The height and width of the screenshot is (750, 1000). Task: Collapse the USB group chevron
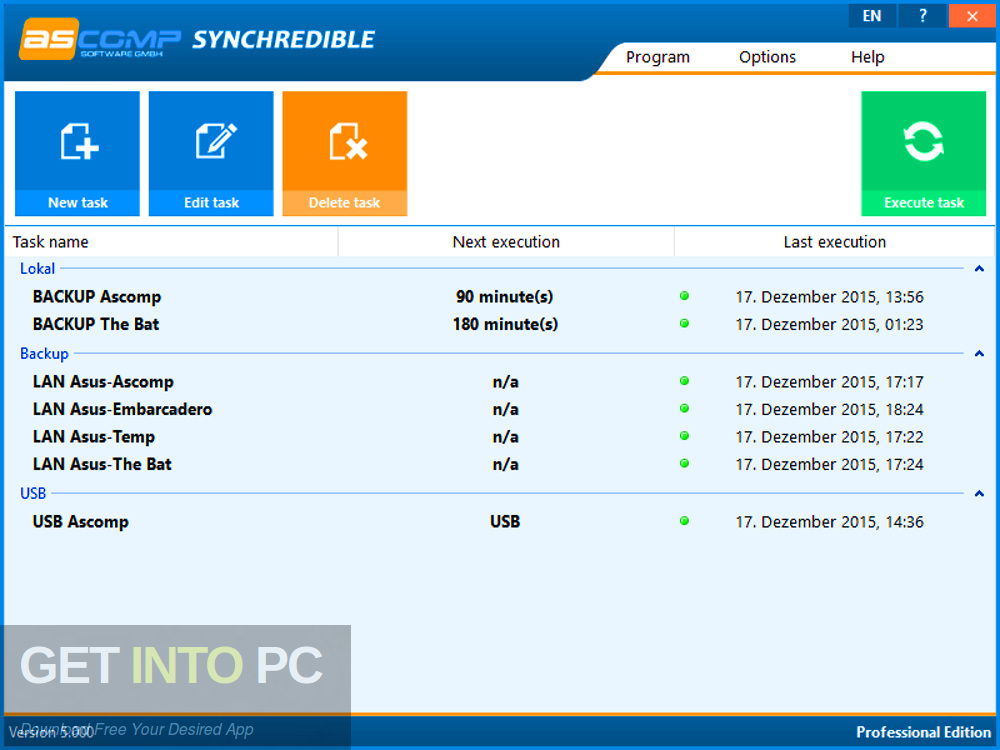pos(979,494)
